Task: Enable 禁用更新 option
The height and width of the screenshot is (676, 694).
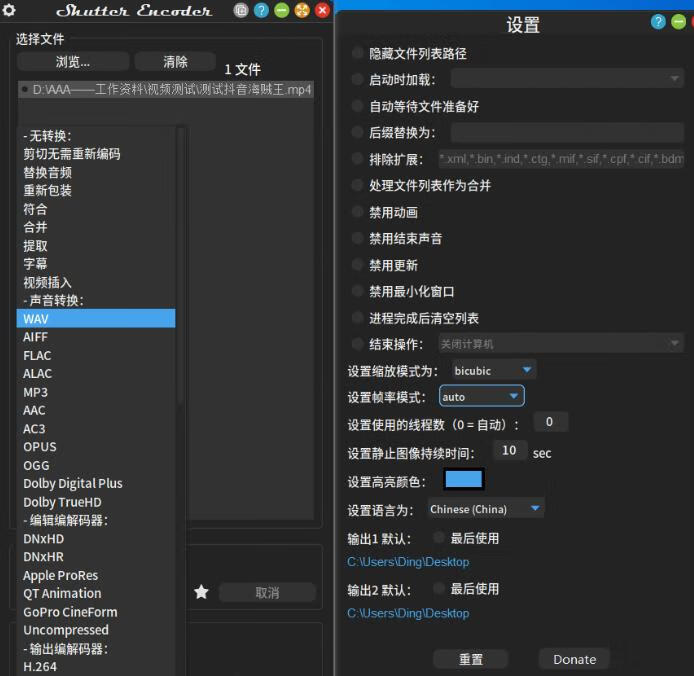Action: [x=357, y=265]
